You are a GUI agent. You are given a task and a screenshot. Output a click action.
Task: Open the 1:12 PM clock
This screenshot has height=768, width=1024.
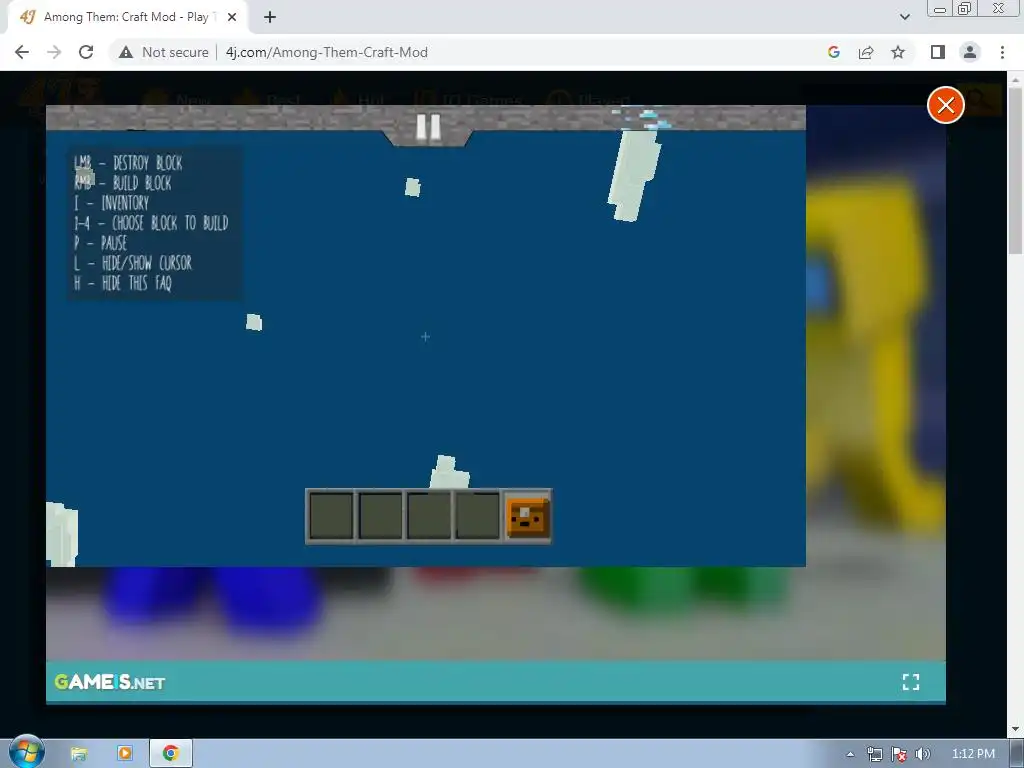click(x=973, y=754)
